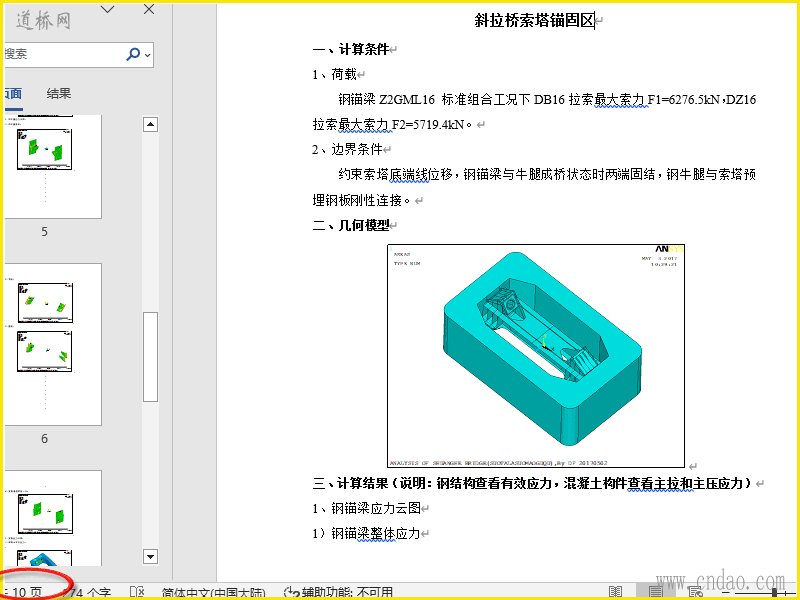The height and width of the screenshot is (600, 800).
Task: Click the thumbnail pane scrollbar handle
Action: point(150,357)
